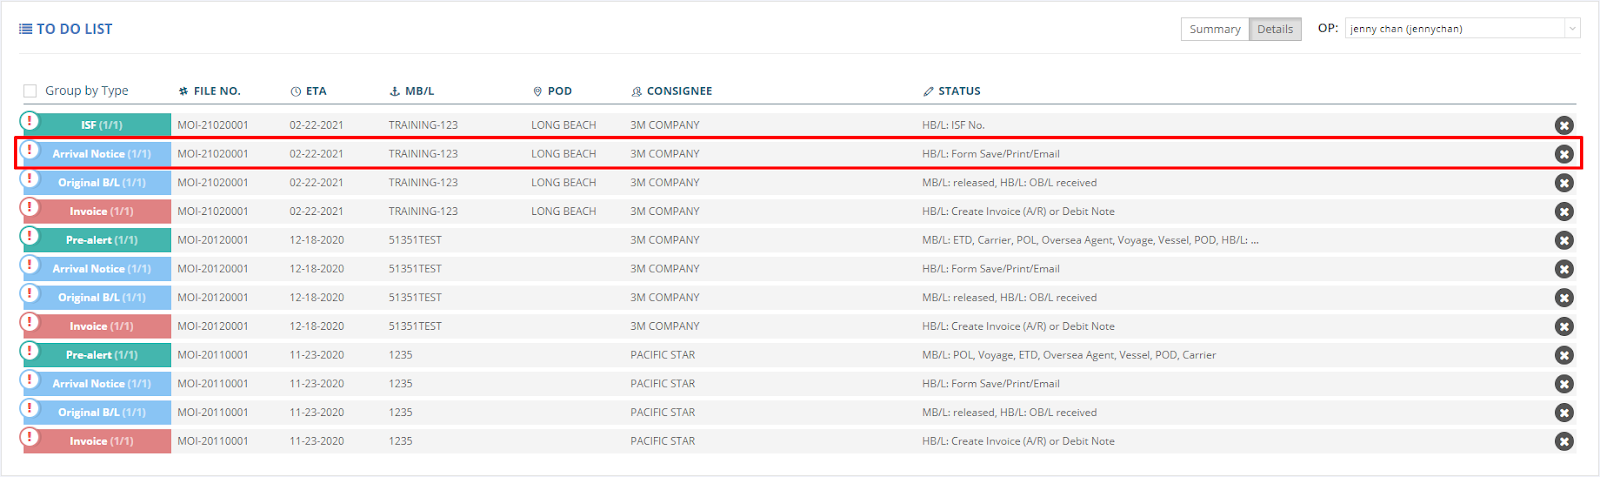Switch to Details view

[x=1274, y=29]
